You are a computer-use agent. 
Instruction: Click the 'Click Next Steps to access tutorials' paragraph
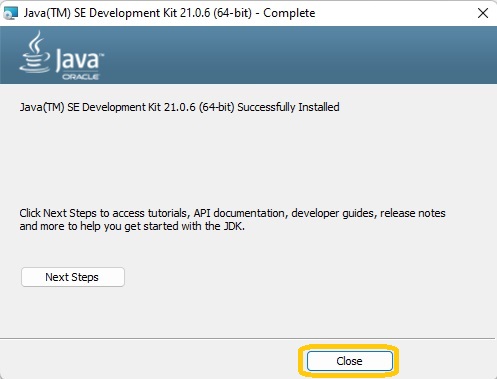pos(232,220)
